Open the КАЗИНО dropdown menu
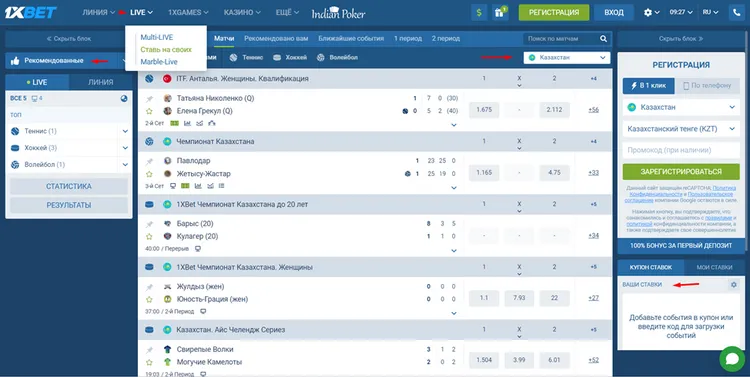This screenshot has width=750, height=377. [x=242, y=13]
